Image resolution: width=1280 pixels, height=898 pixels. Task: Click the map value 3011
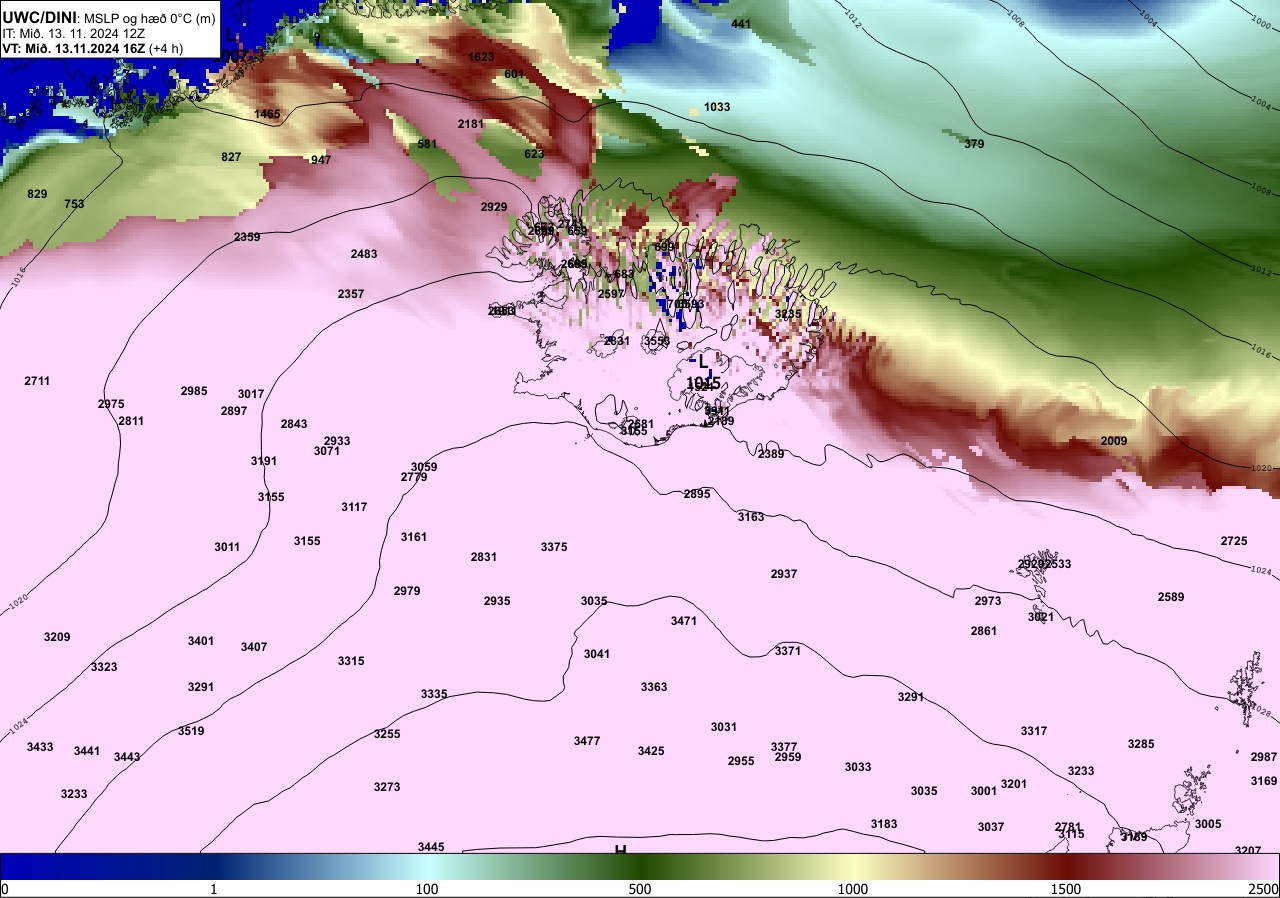coord(227,547)
